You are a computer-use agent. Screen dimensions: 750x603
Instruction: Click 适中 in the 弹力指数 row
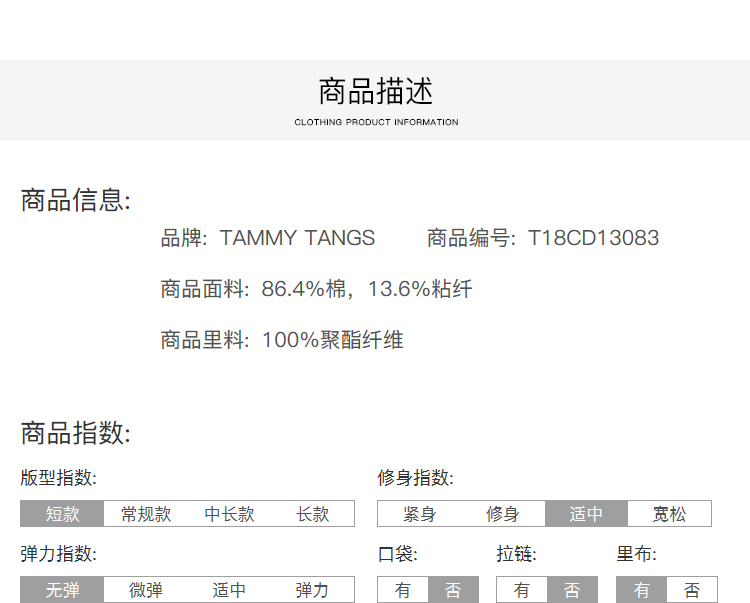[x=229, y=590]
